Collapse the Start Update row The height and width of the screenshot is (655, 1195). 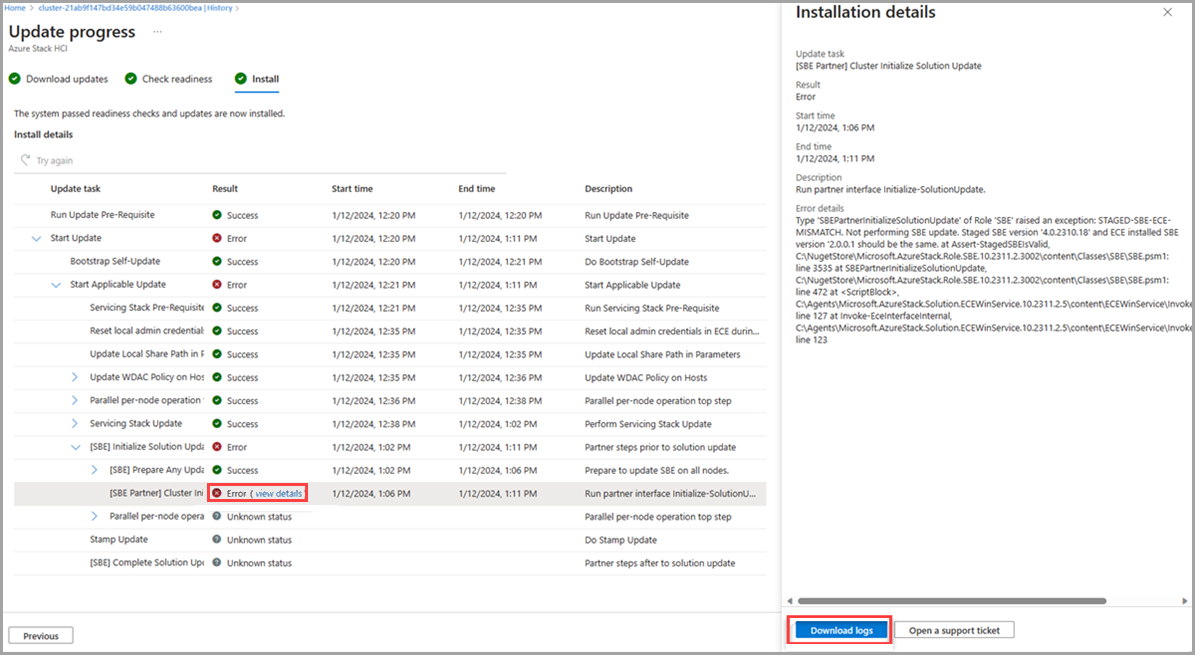click(x=36, y=239)
